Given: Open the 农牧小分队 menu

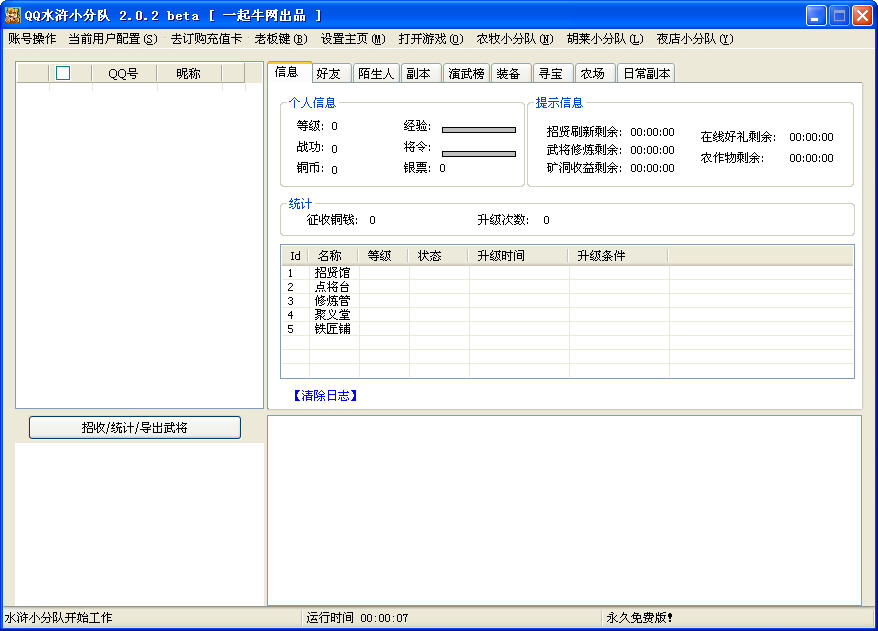Looking at the screenshot, I should click(x=514, y=39).
